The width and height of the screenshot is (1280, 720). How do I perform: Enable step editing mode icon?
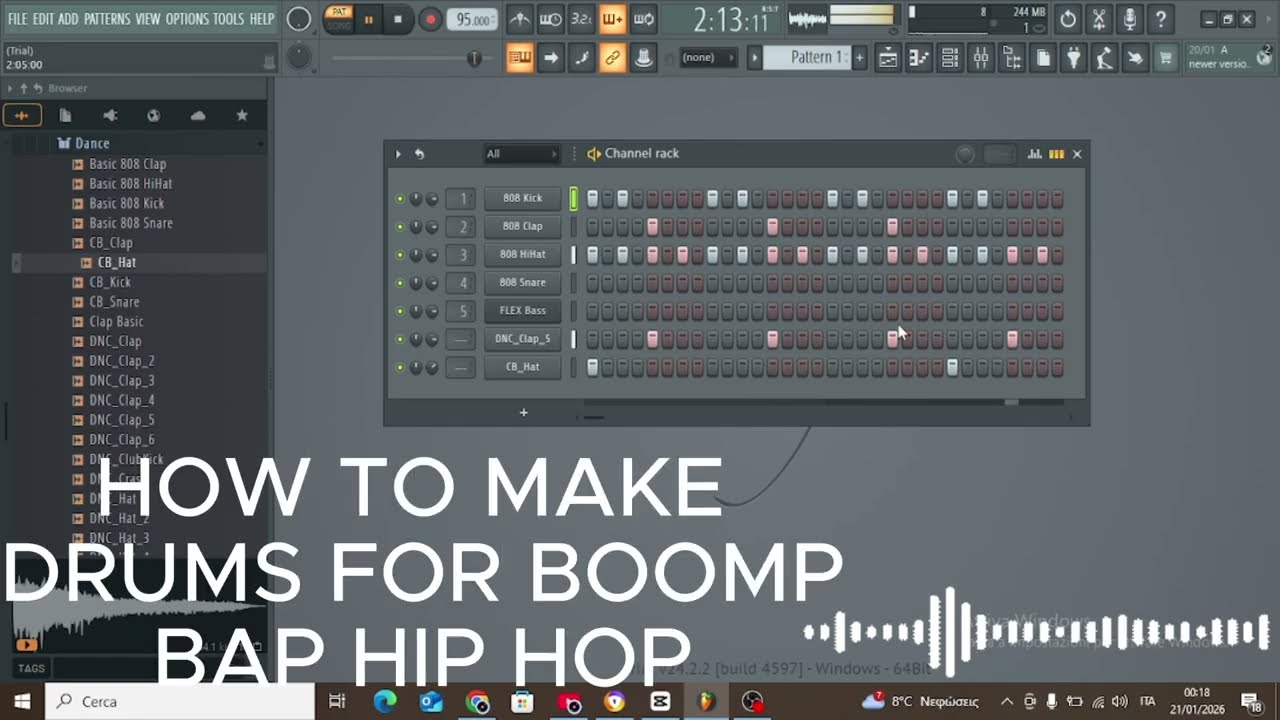(581, 58)
